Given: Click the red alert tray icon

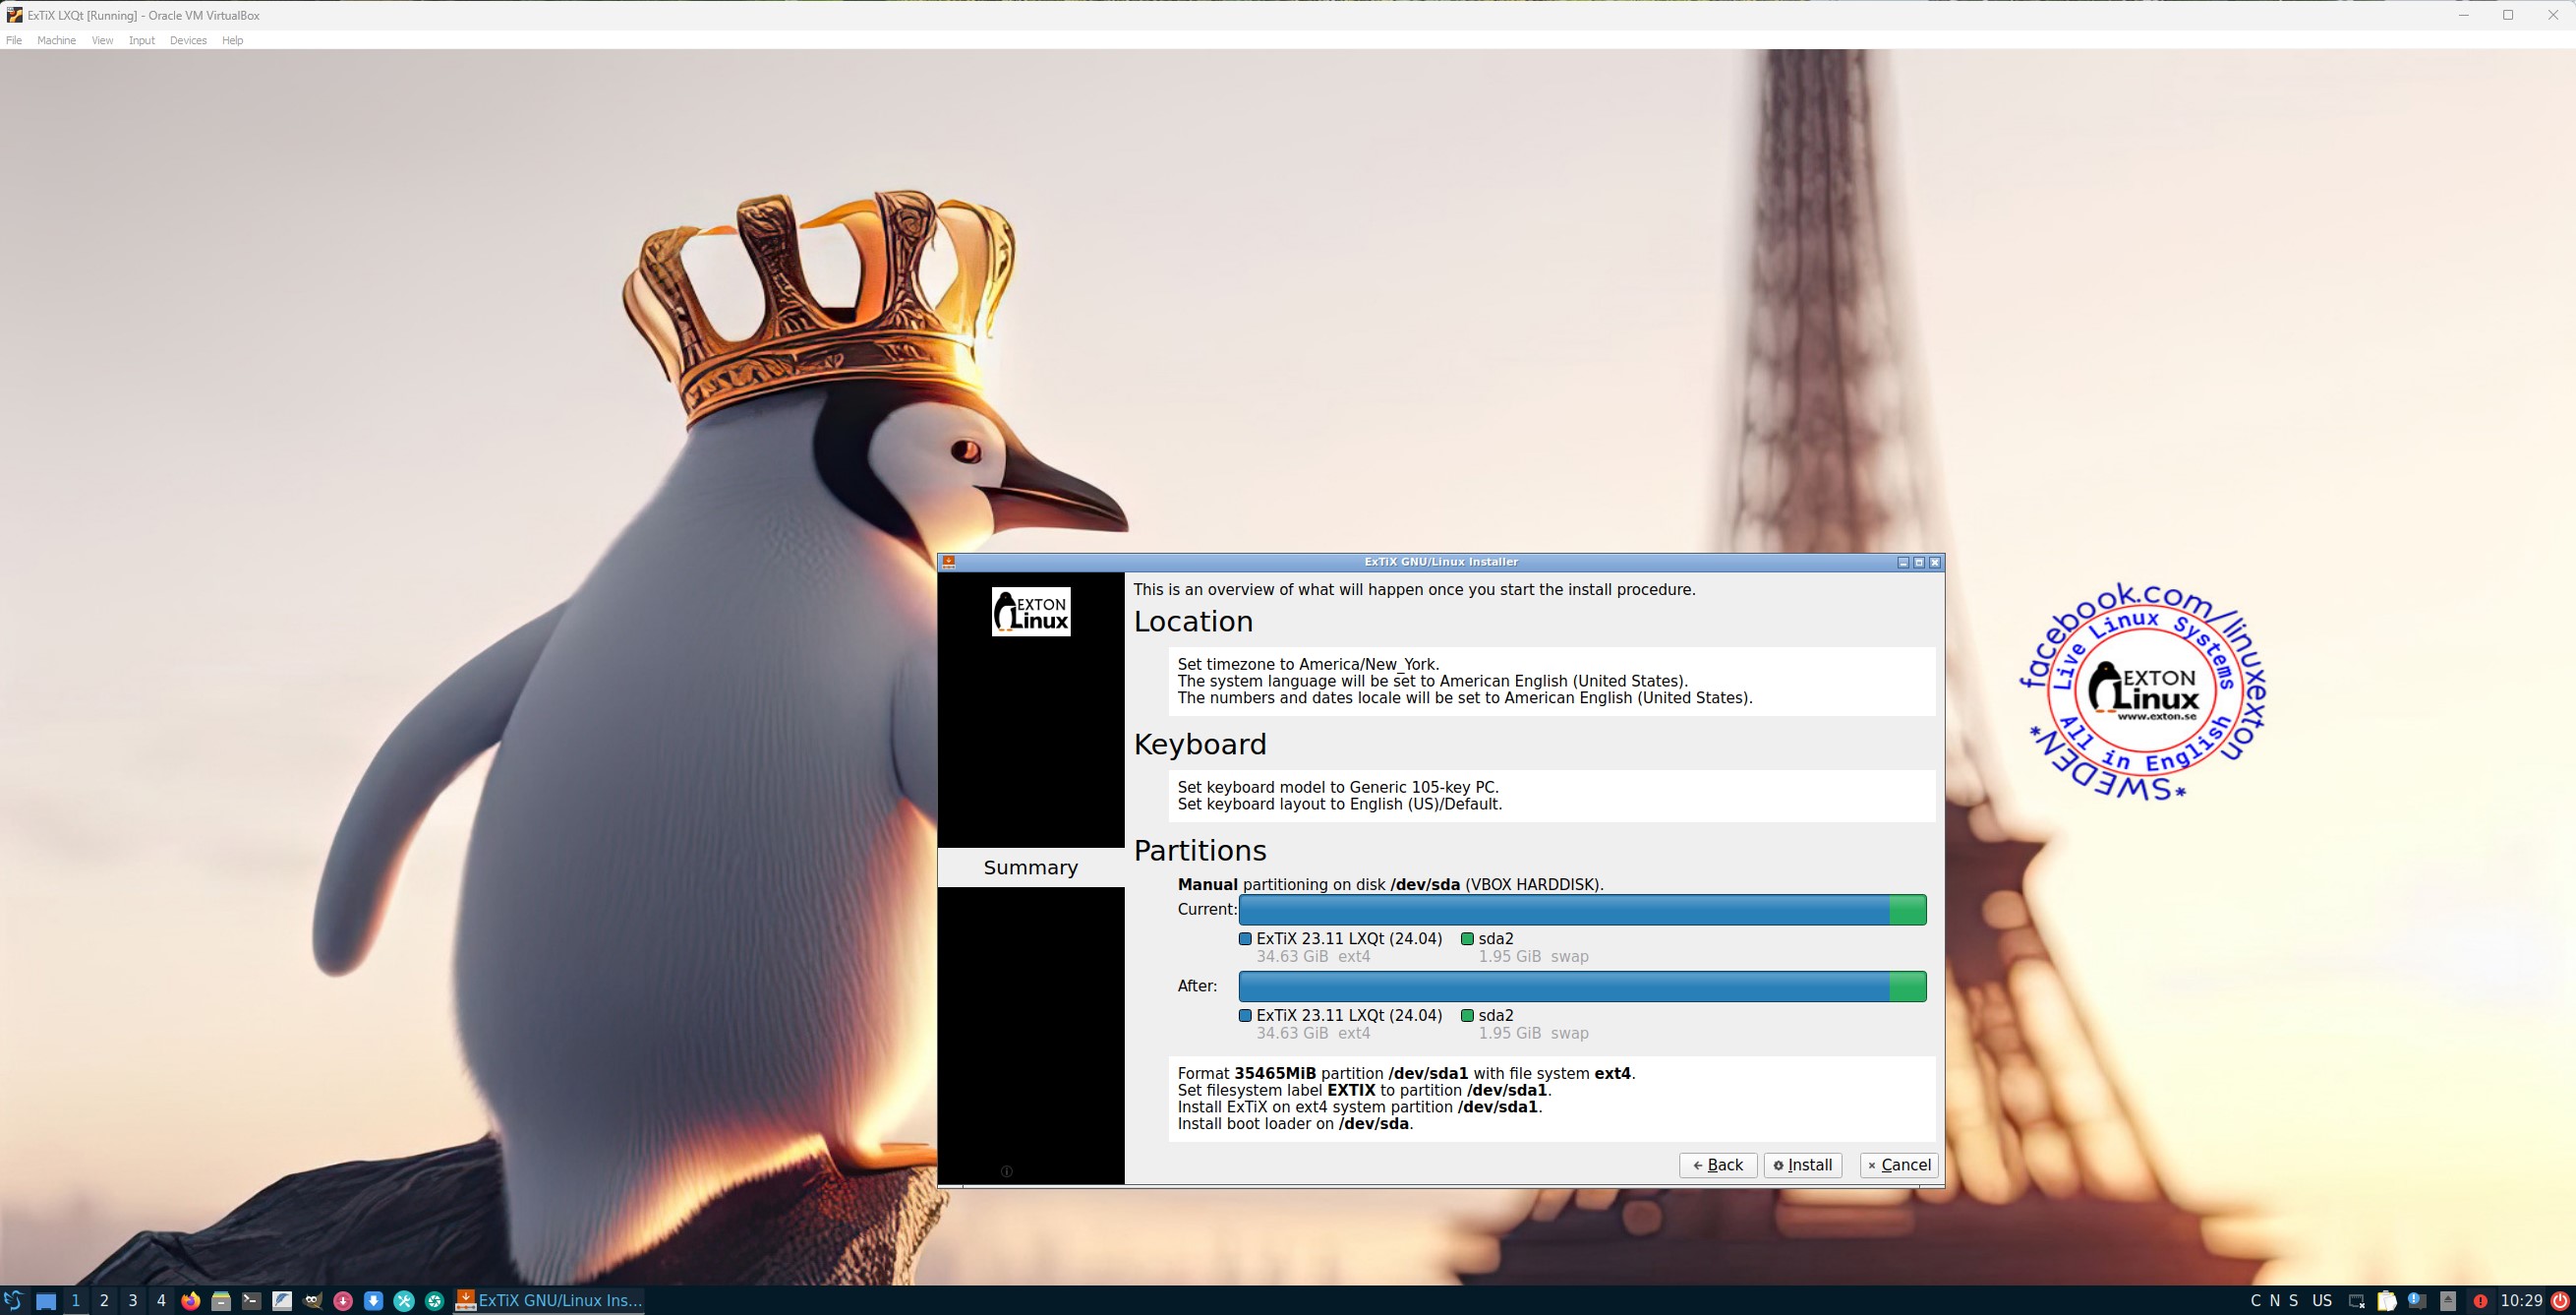Looking at the screenshot, I should [x=2480, y=1302].
